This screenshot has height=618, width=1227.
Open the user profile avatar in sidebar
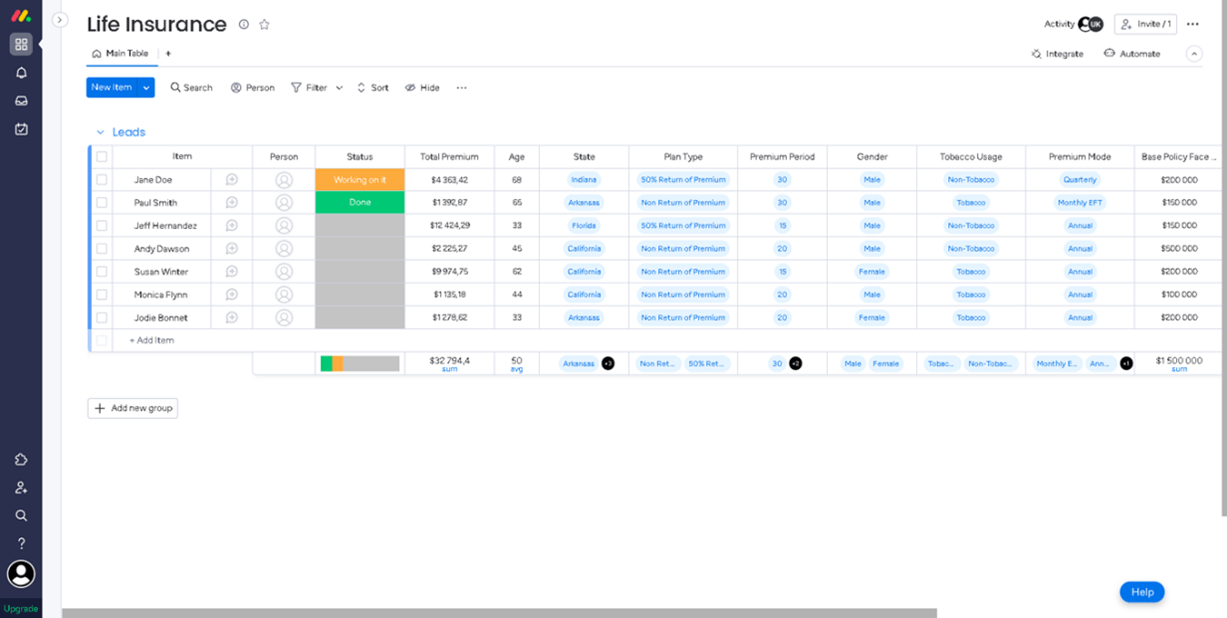[21, 573]
